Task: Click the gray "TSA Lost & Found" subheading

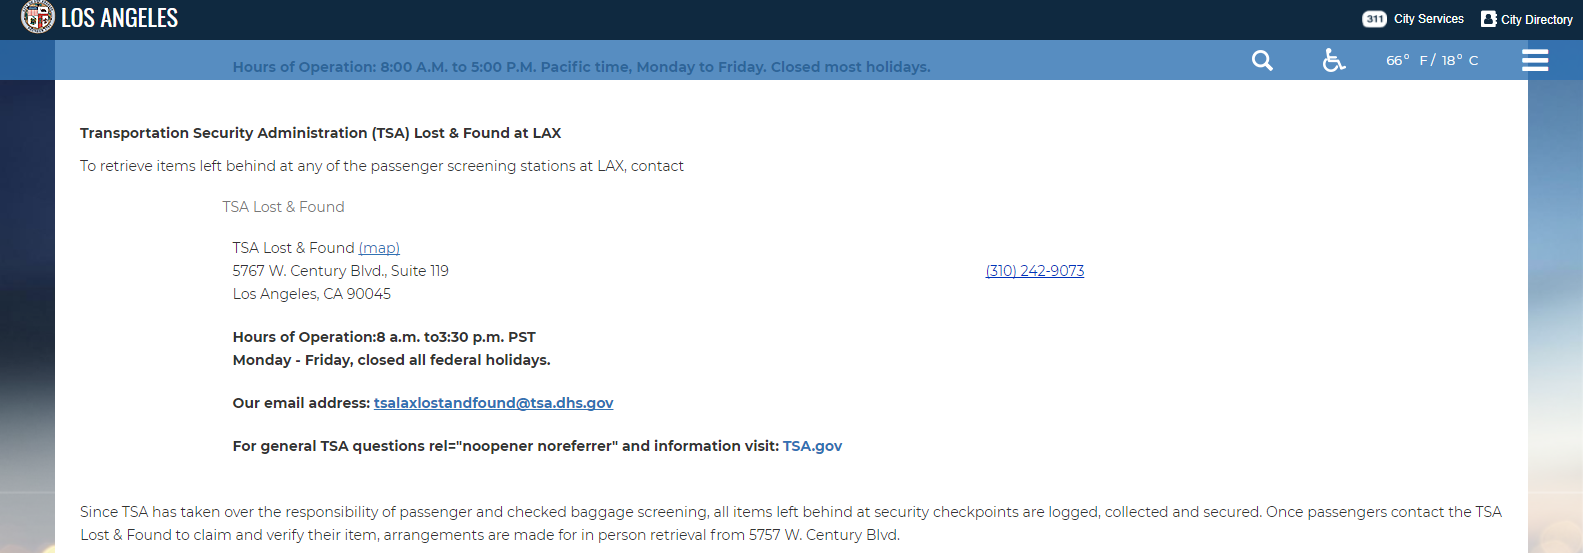Action: (283, 207)
